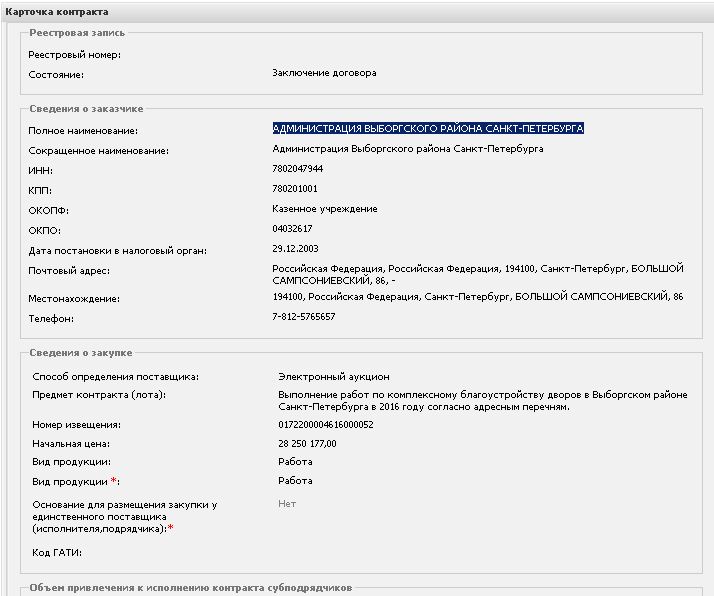714x596 pixels.
Task: Click the Реестровый номер label
Action: [74, 54]
